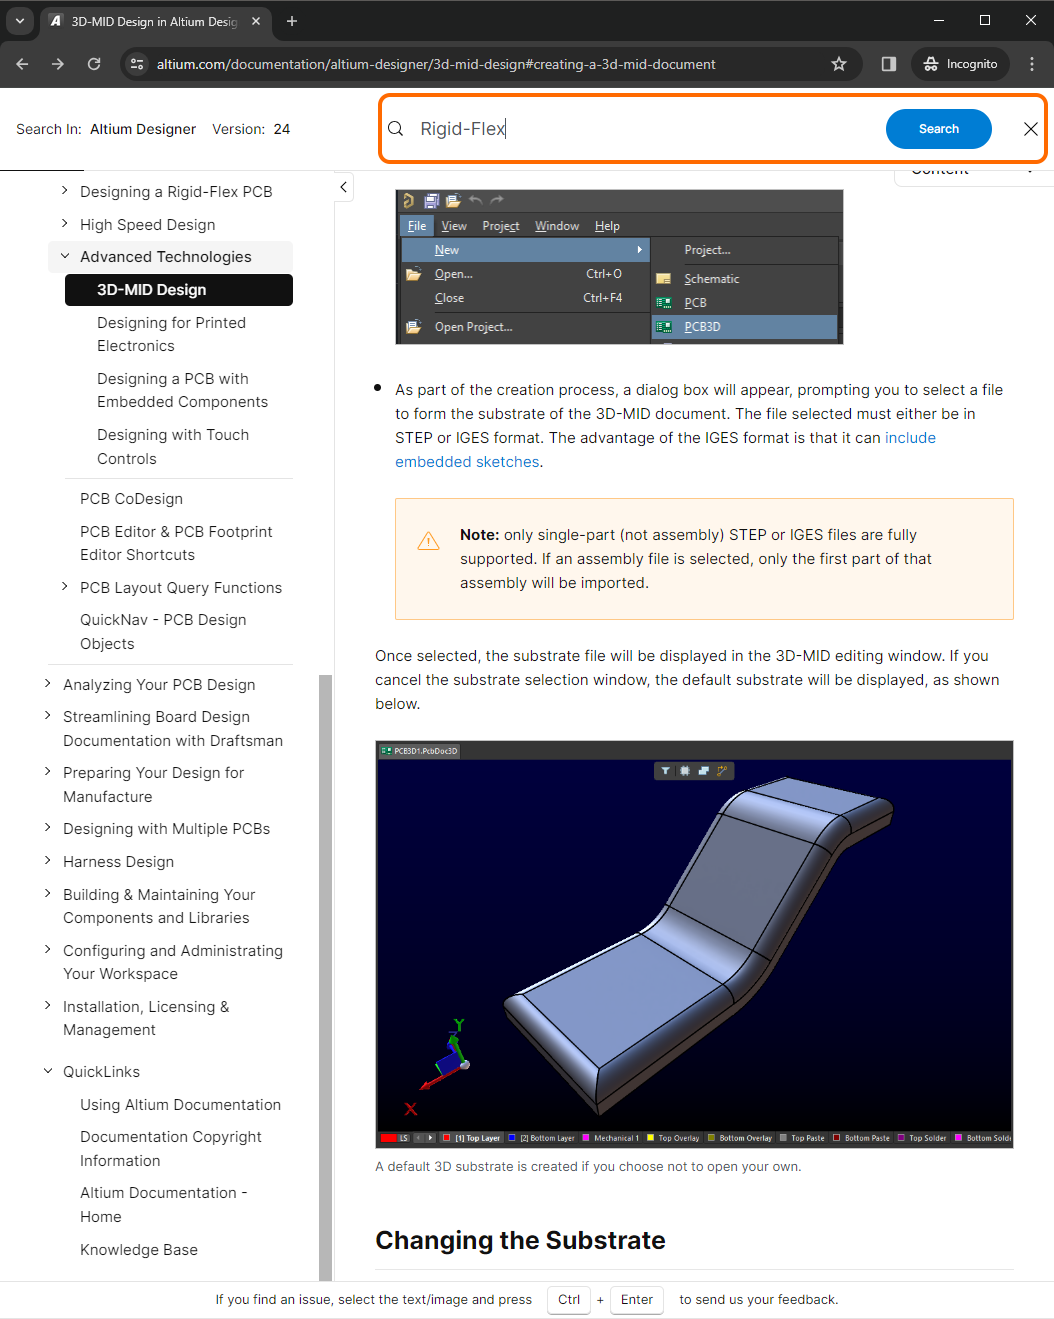
Task: Expand the High Speed Design section
Action: click(64, 224)
